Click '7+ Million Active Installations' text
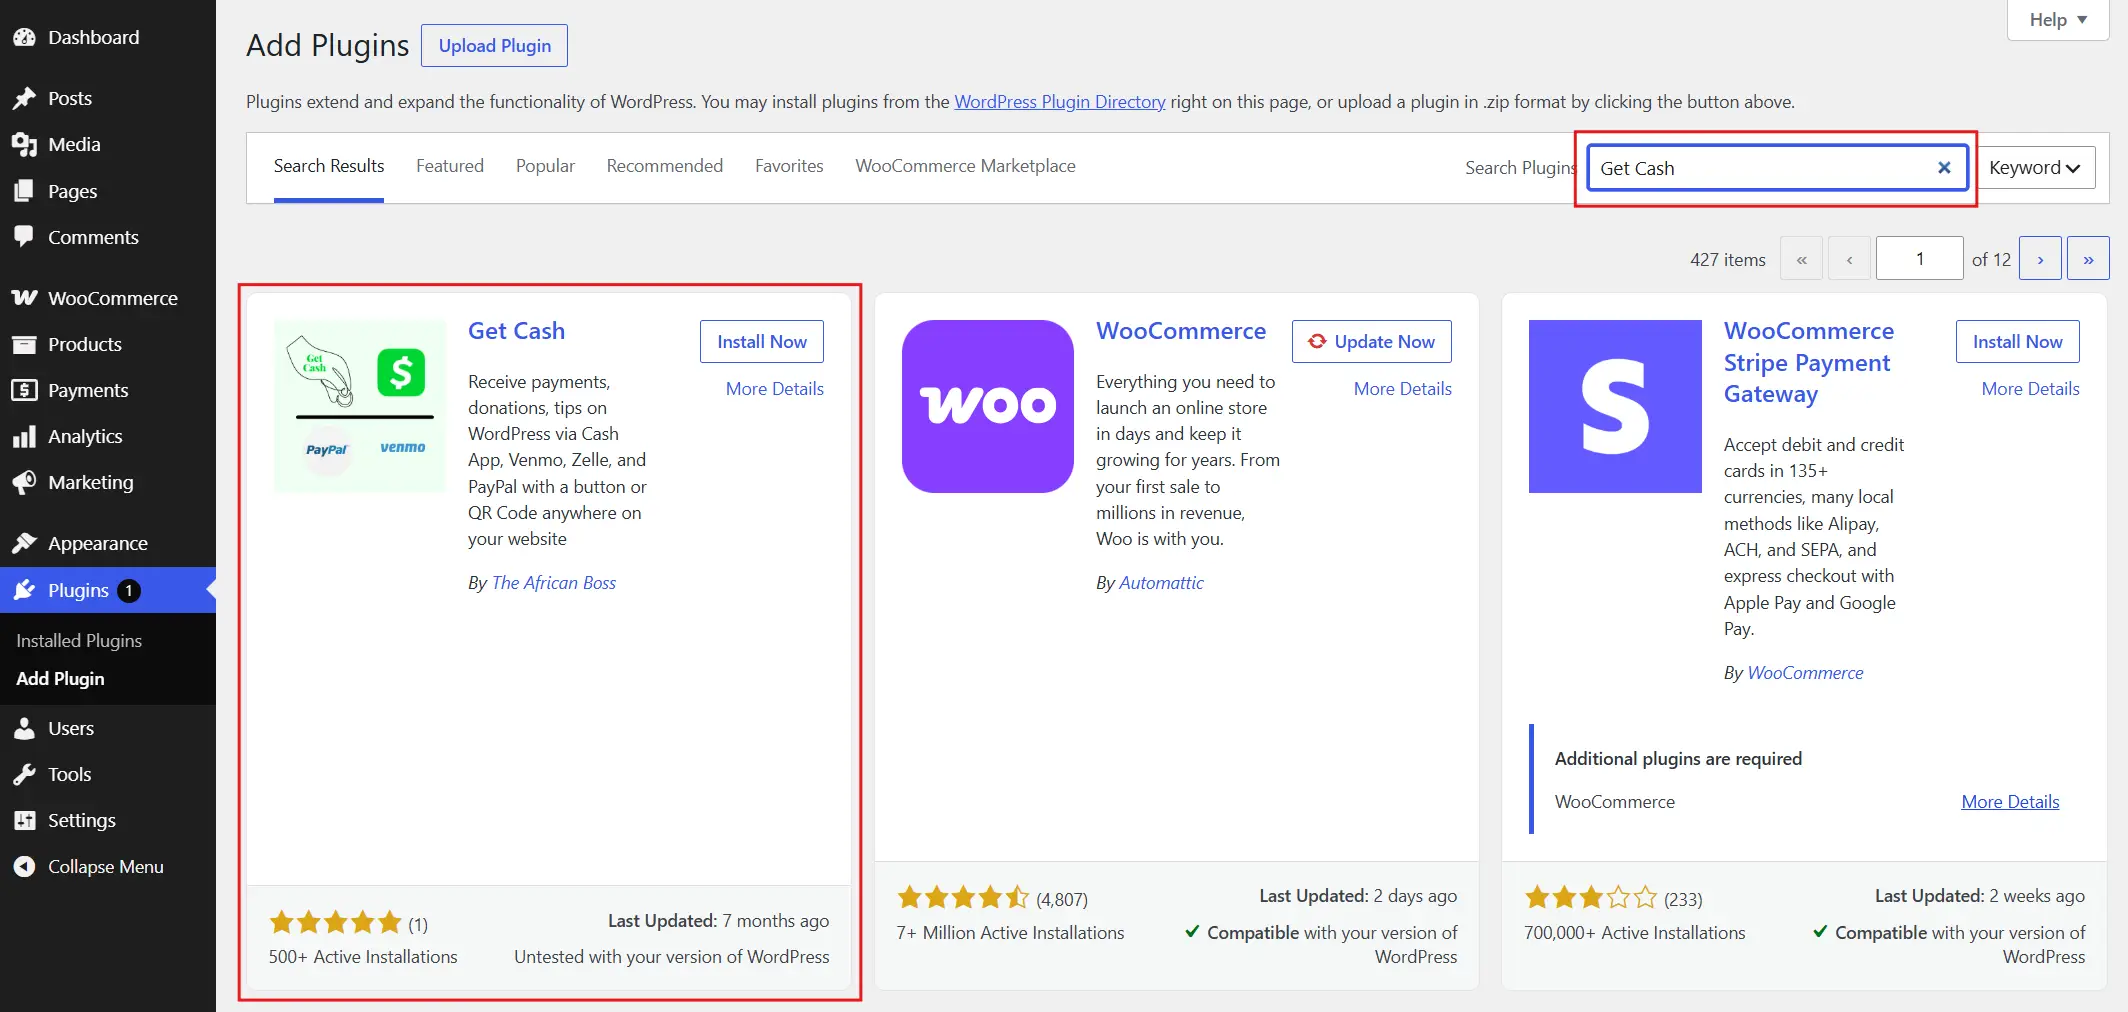This screenshot has height=1012, width=2128. tap(1010, 933)
